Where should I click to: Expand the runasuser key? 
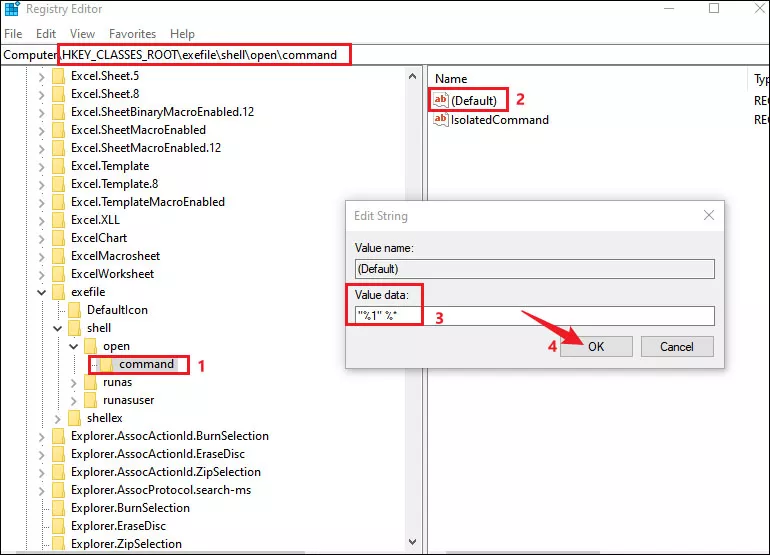tap(74, 401)
